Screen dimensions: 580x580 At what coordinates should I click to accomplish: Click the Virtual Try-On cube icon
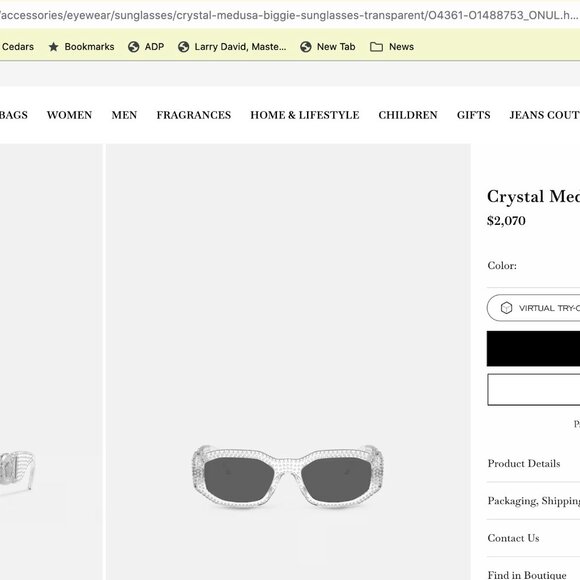(x=506, y=308)
